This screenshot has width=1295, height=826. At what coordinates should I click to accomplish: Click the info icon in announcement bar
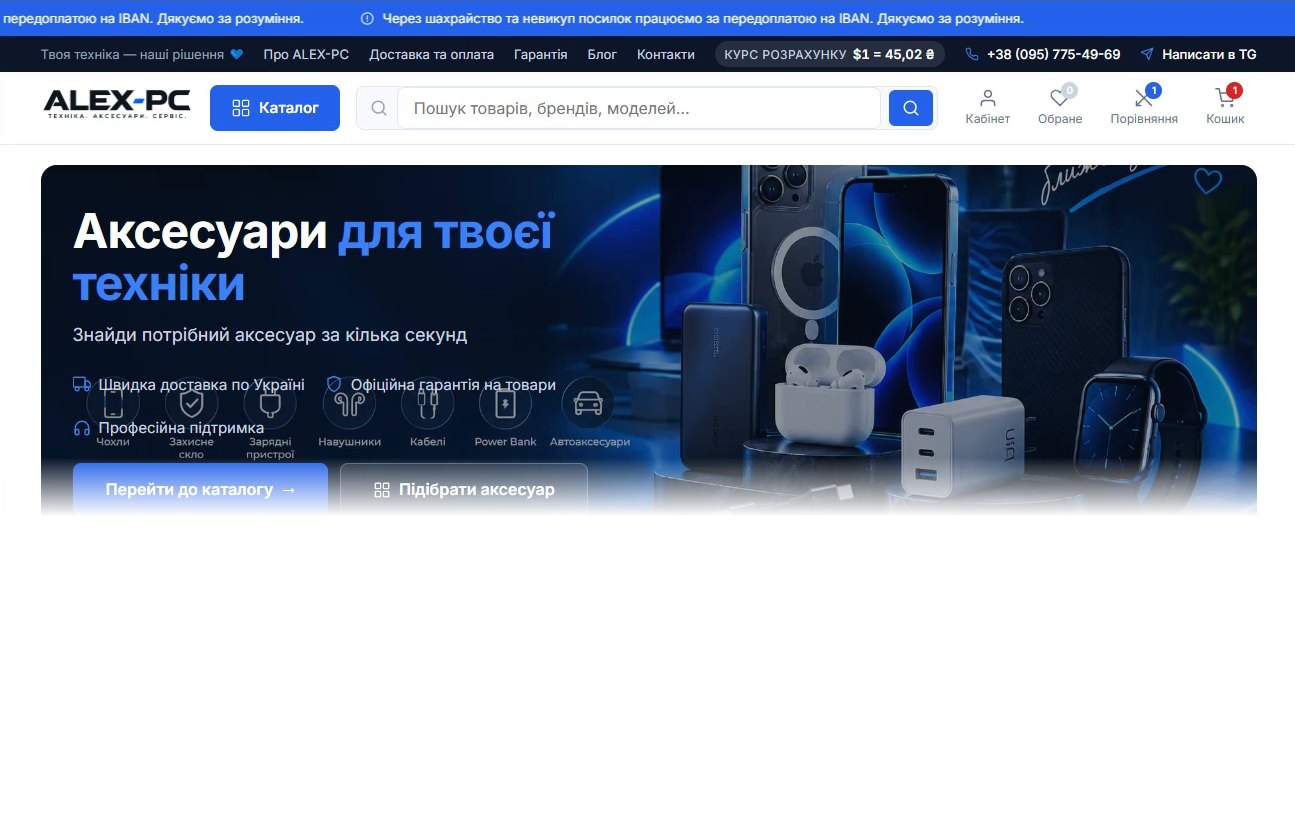tap(367, 18)
